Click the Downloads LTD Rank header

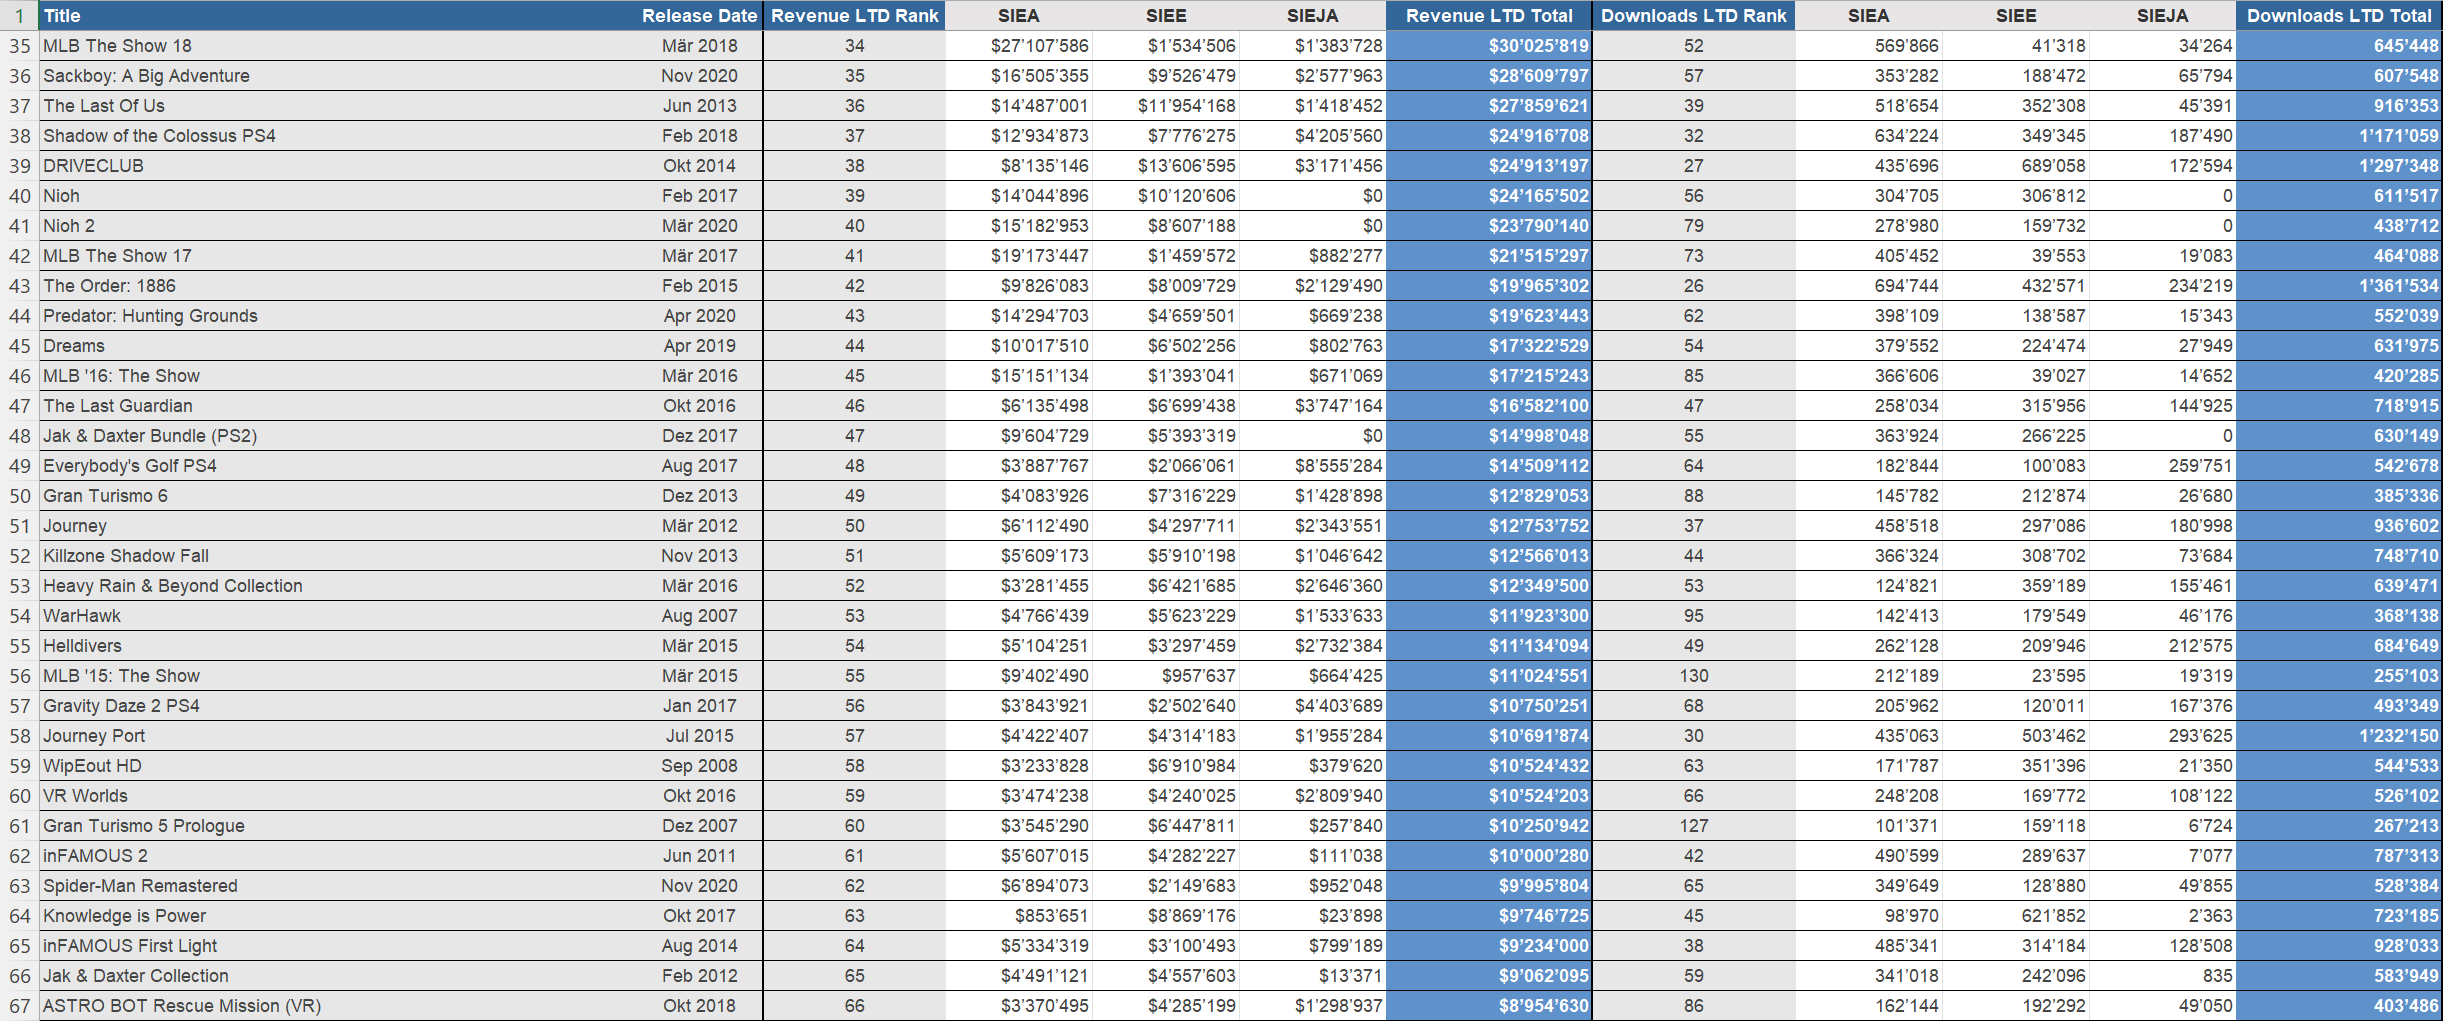1693,15
